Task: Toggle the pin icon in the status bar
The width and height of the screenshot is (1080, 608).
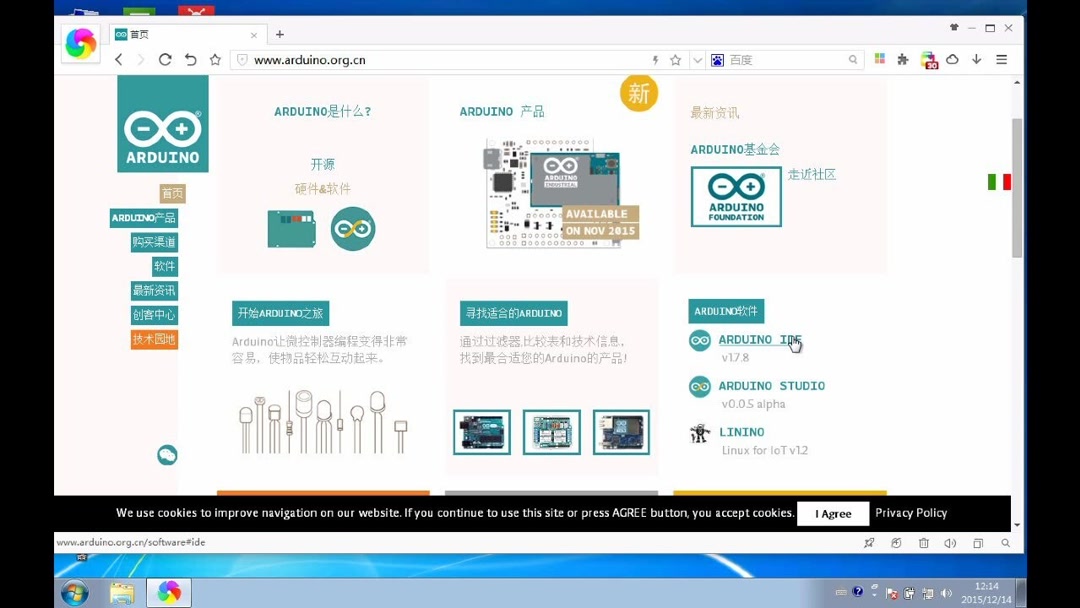Action: tap(869, 543)
